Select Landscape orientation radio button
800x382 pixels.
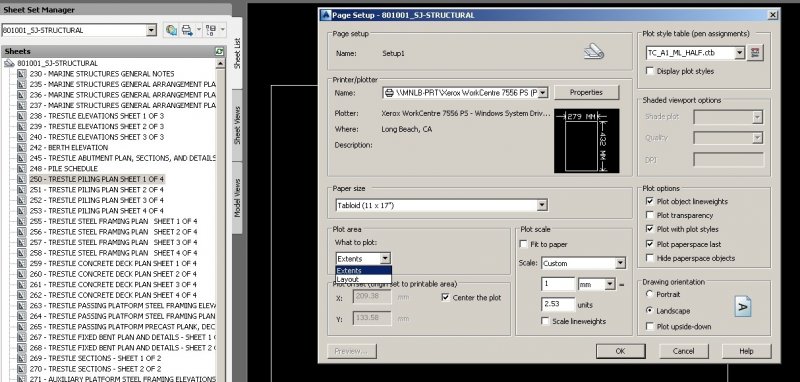(649, 310)
